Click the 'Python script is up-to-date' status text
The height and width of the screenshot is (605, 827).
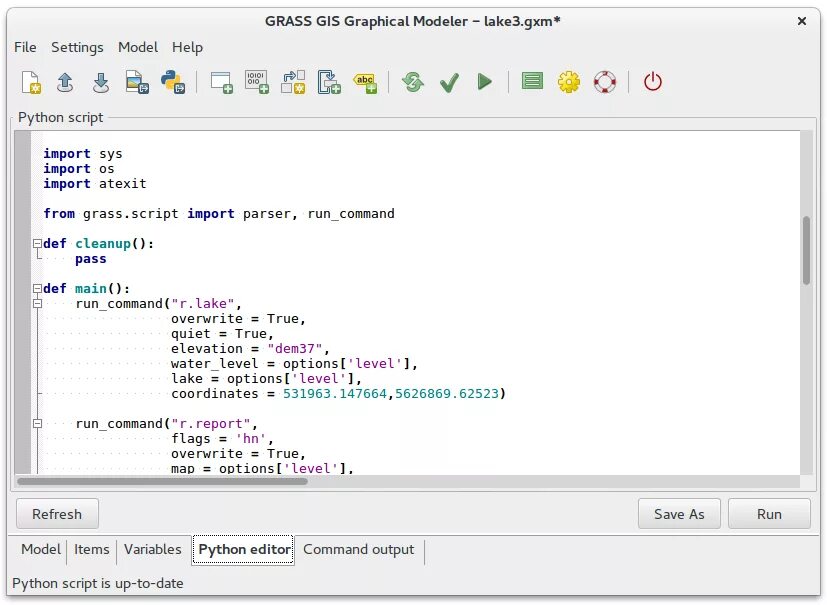pos(98,583)
